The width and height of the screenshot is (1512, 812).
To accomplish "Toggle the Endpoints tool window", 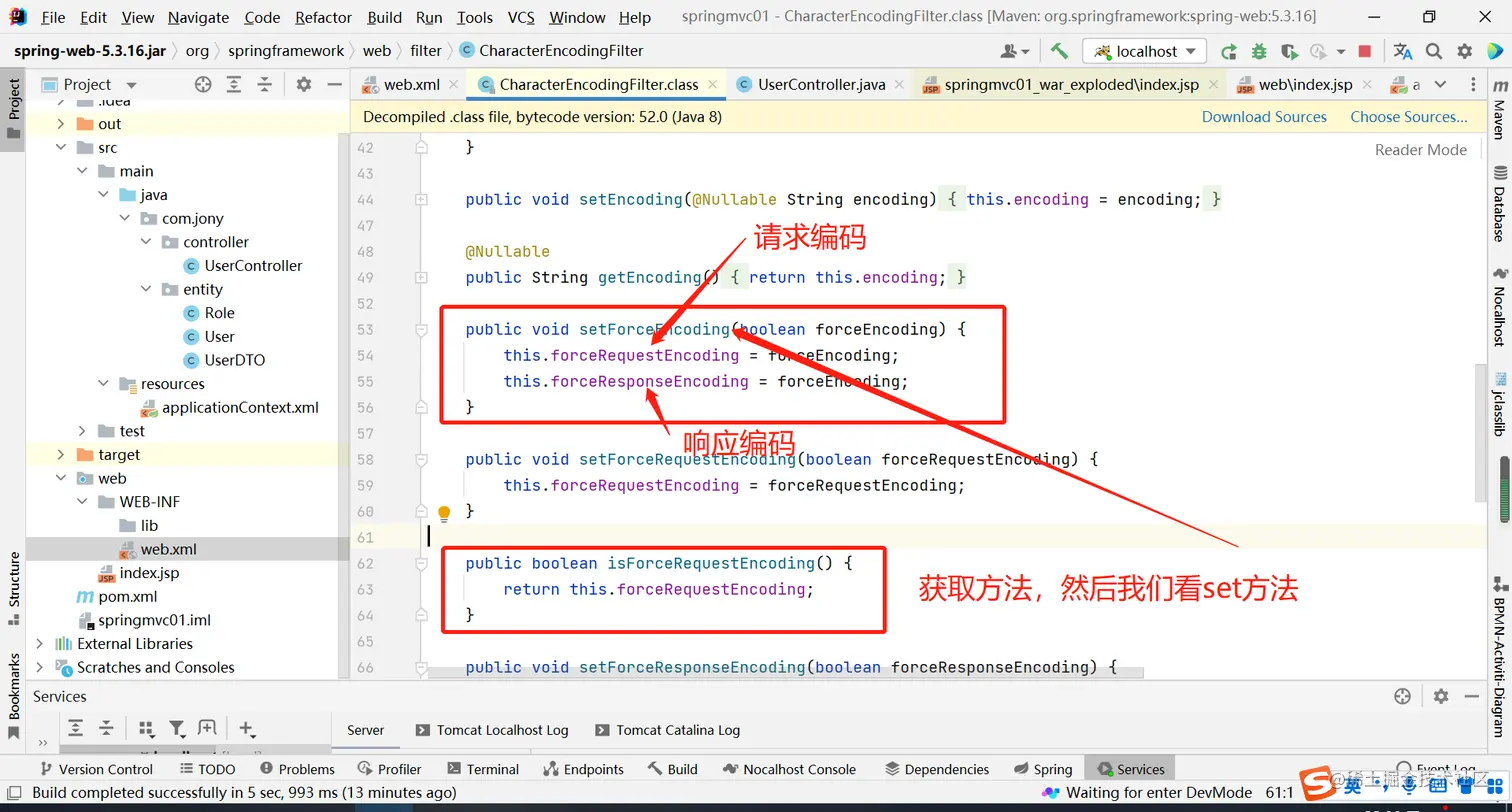I will click(583, 769).
